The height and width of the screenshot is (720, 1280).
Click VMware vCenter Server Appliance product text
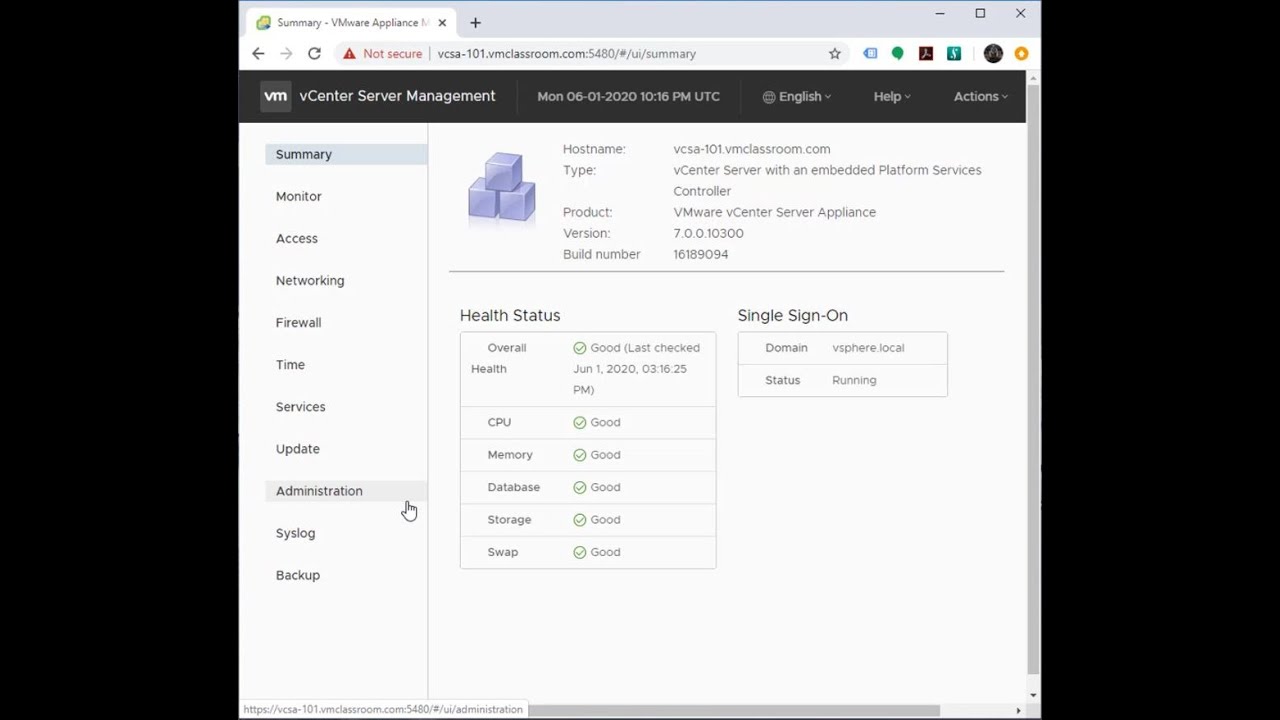(x=774, y=212)
